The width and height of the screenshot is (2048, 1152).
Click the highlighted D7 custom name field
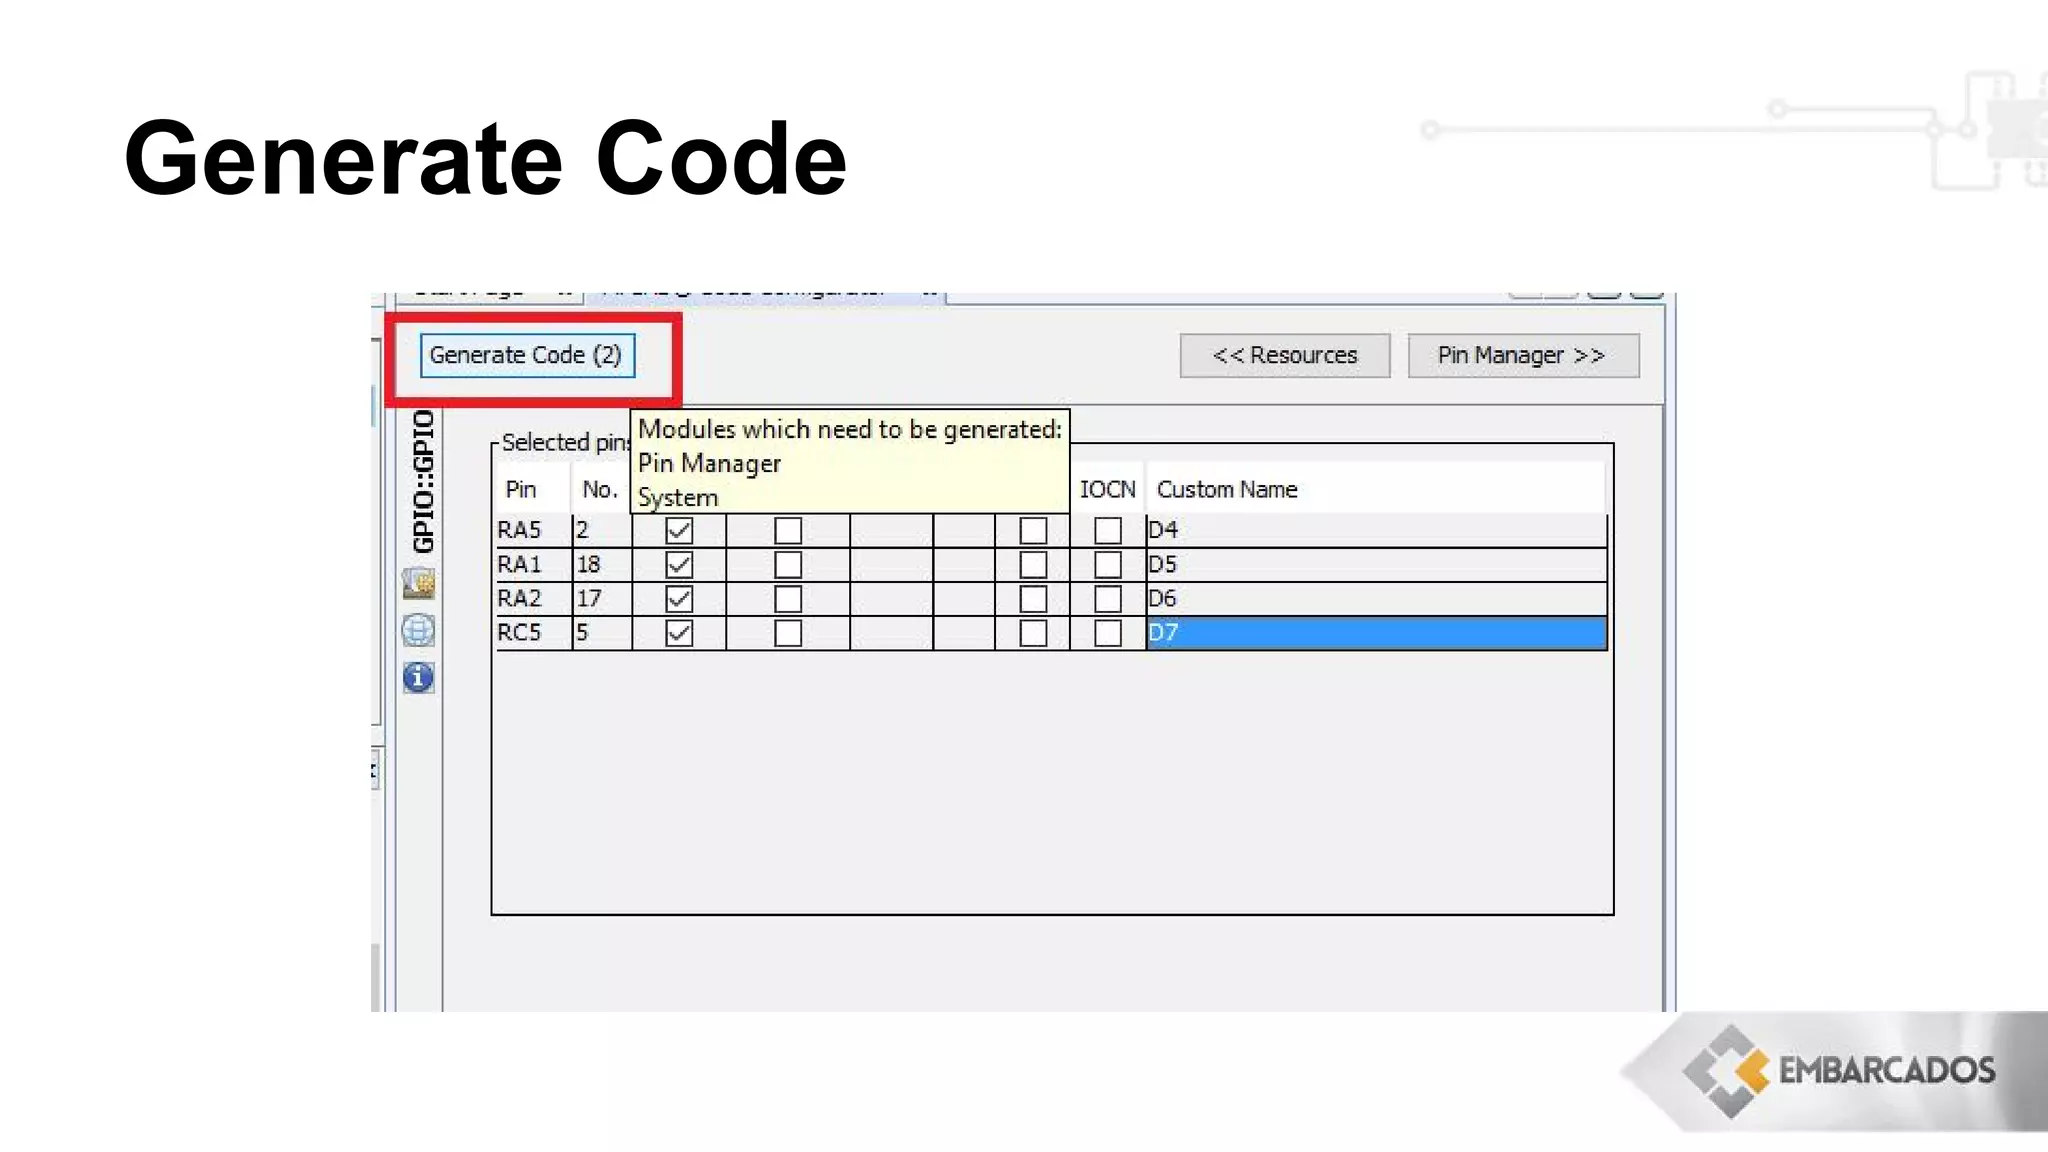(1376, 633)
